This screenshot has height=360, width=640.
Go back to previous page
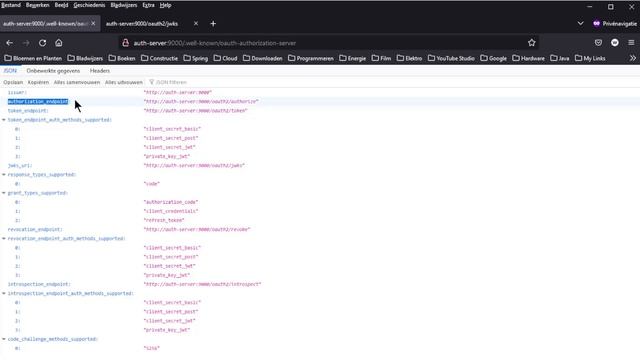9,43
